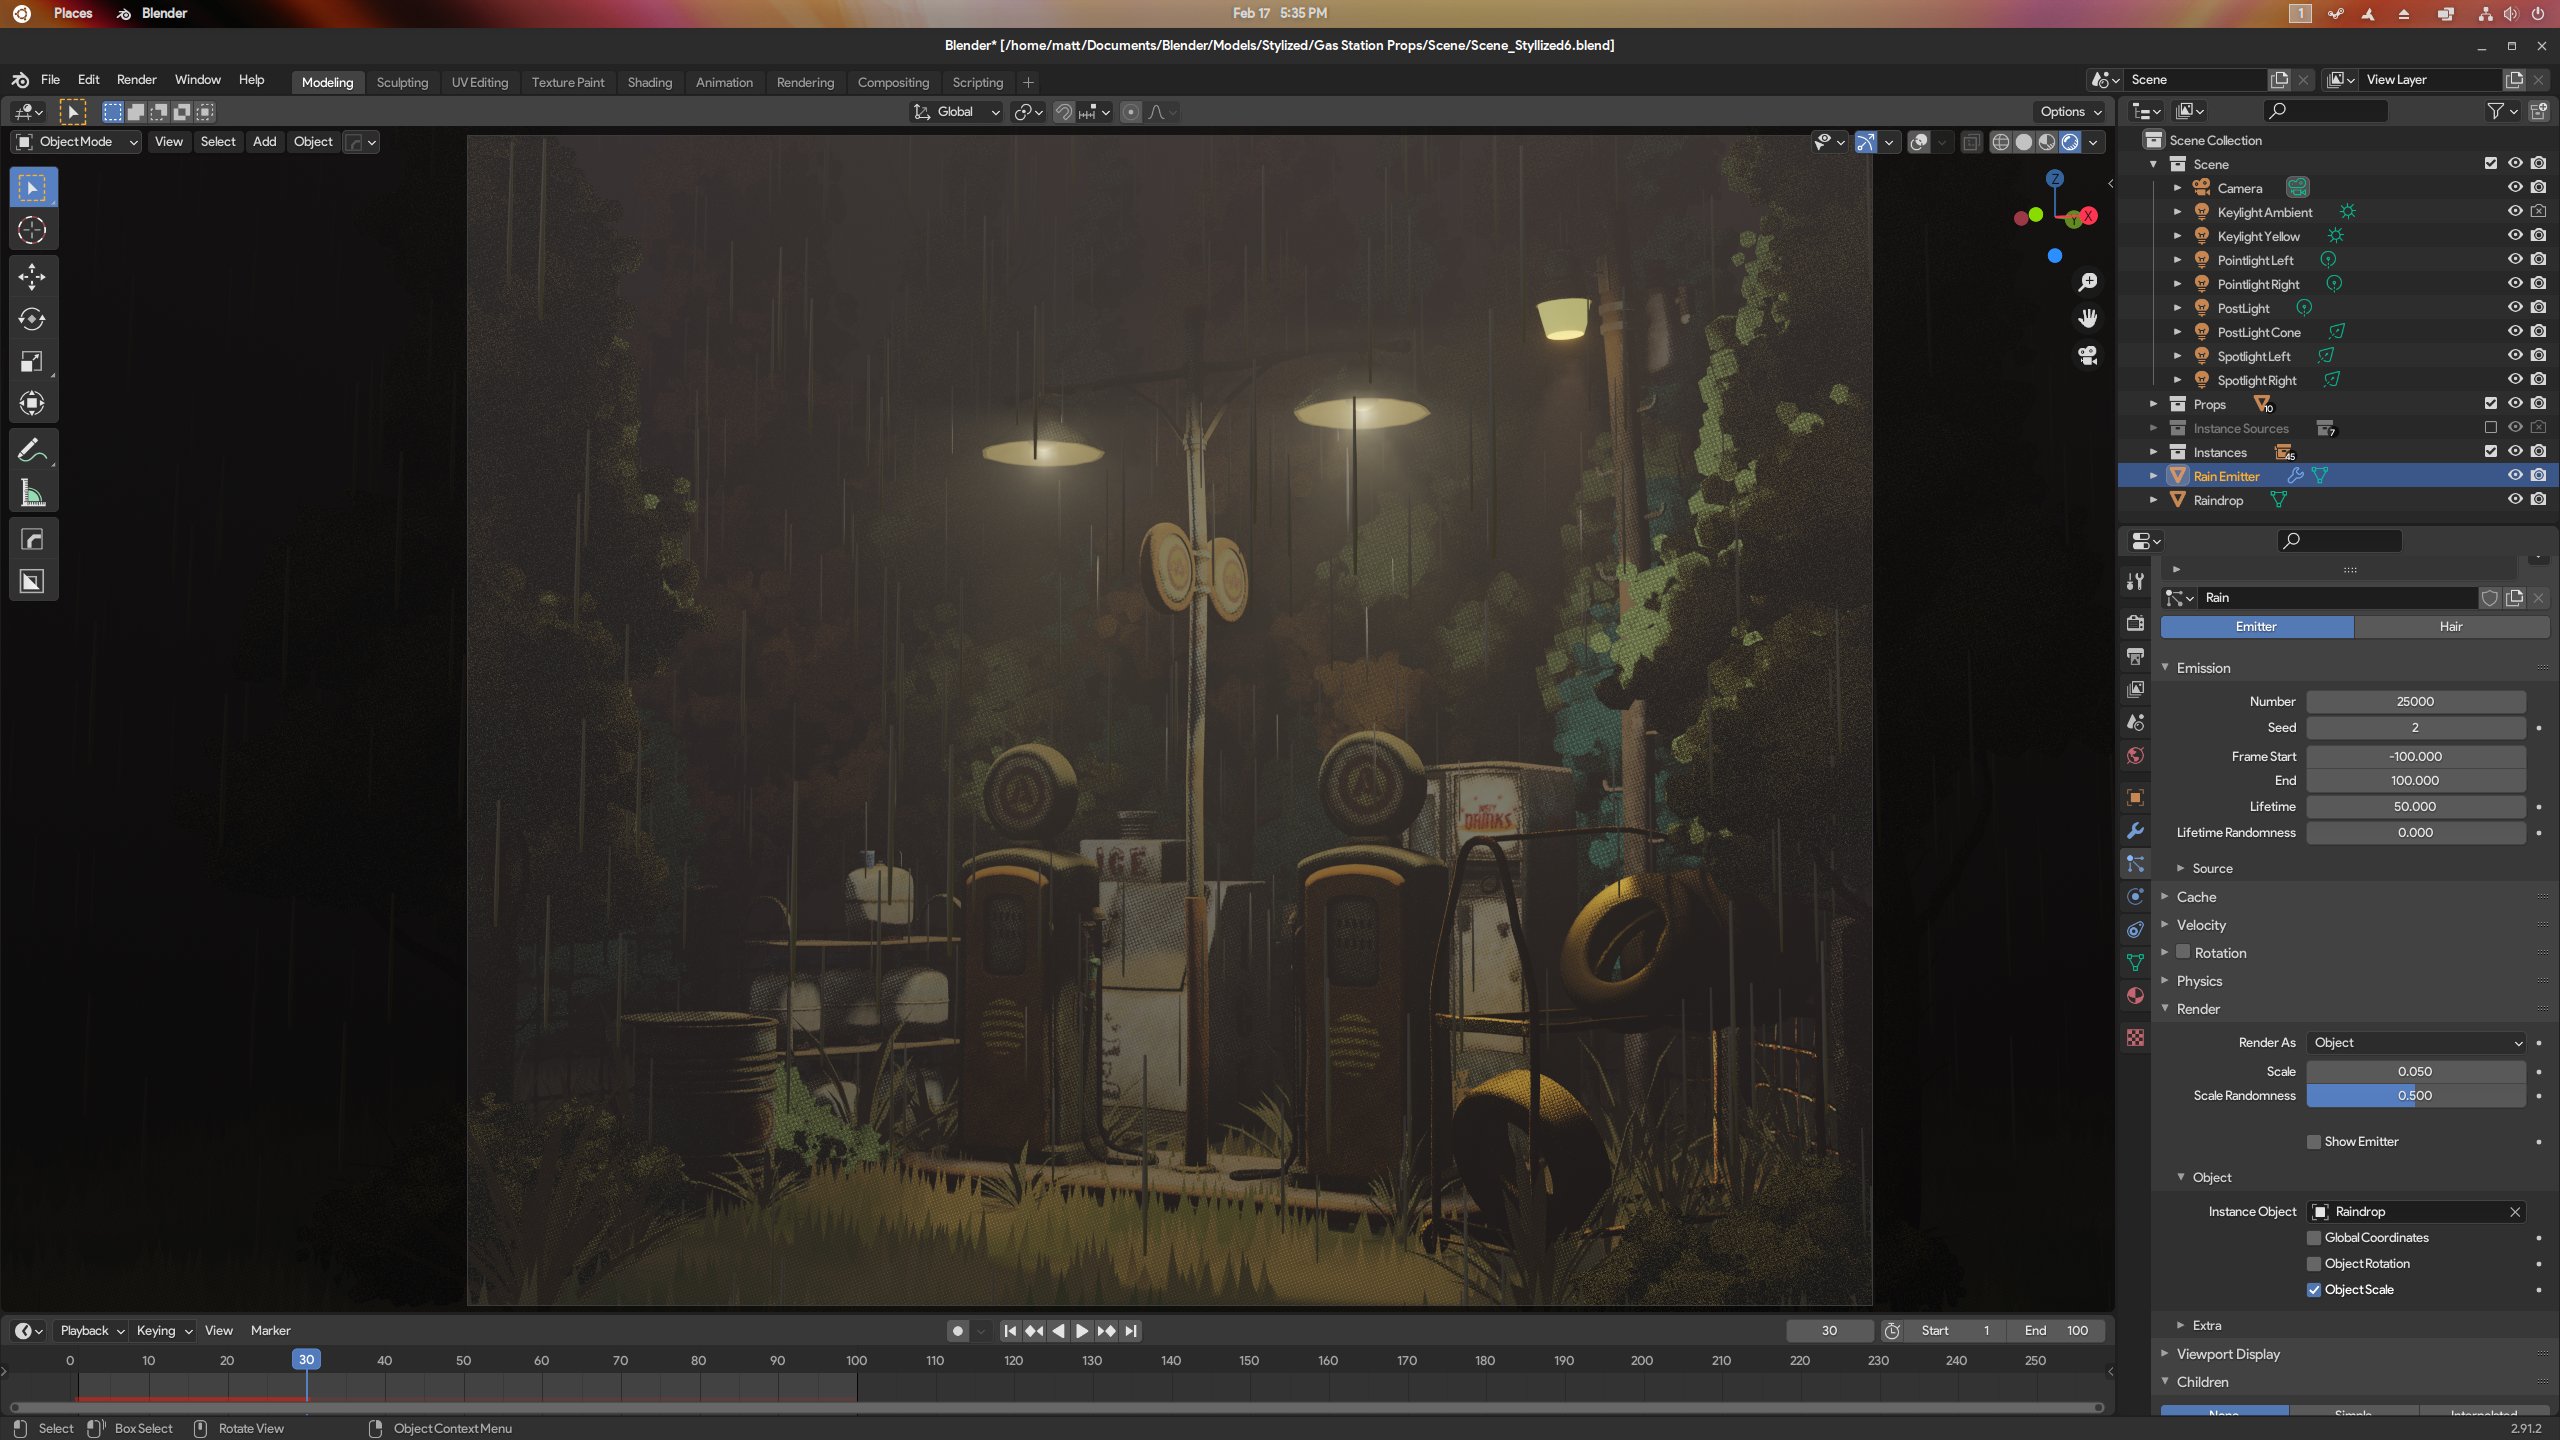Expand the Instances collection in outliner

coord(2154,452)
